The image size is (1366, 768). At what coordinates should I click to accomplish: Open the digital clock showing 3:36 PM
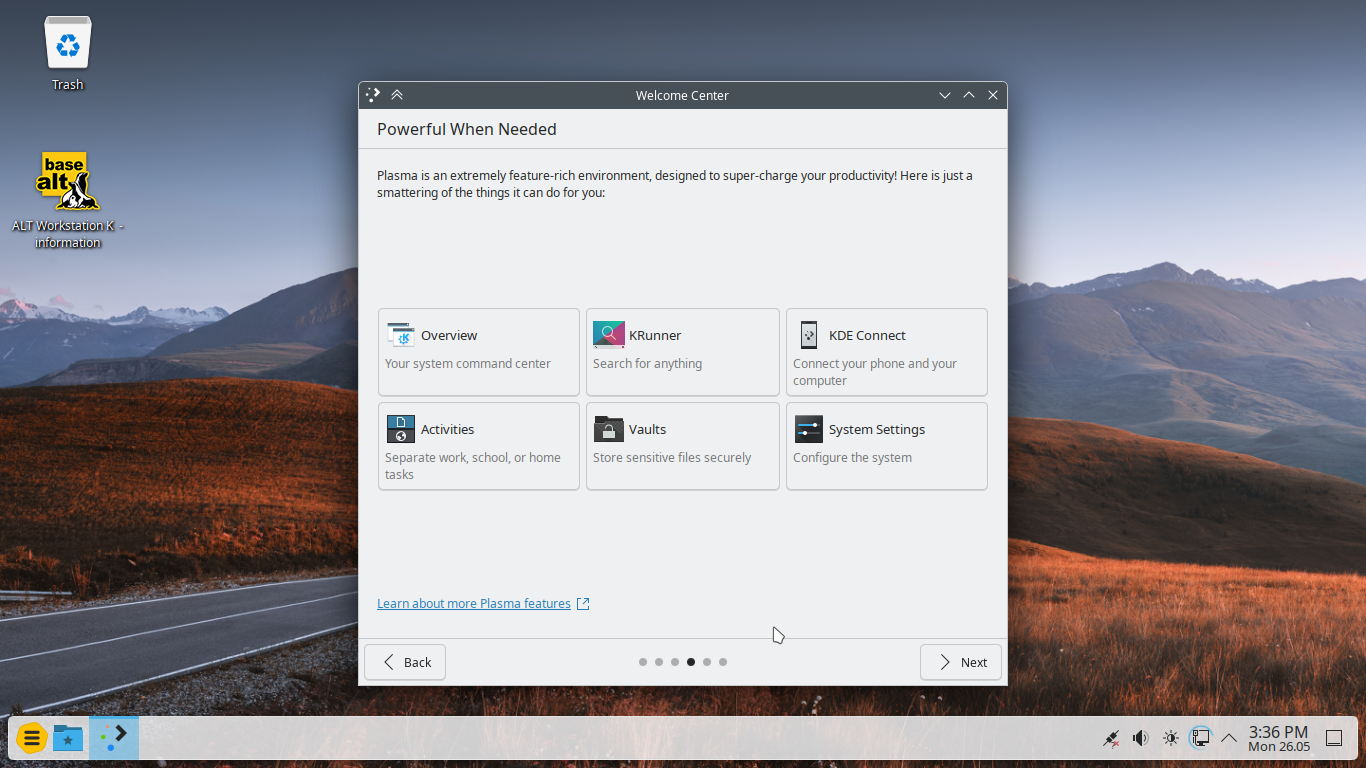point(1278,739)
